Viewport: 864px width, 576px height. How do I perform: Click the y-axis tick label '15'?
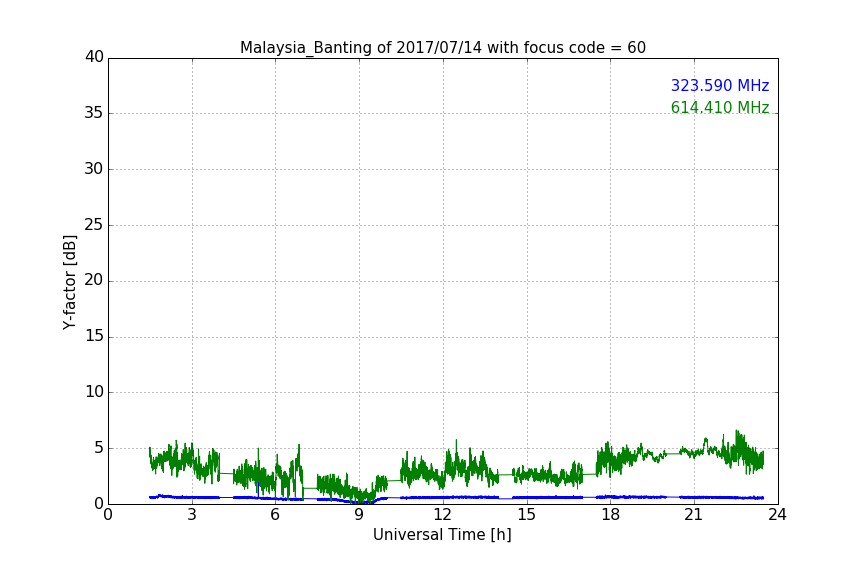click(x=94, y=336)
